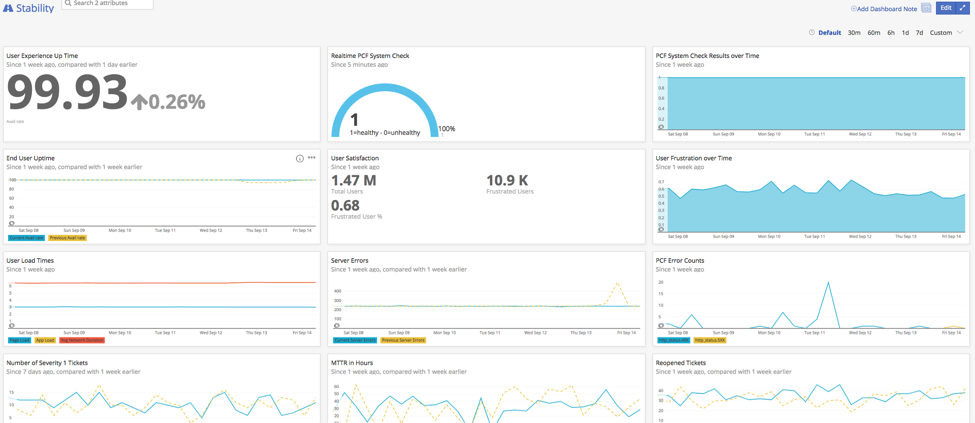
Task: Select the Default time range
Action: click(x=829, y=33)
